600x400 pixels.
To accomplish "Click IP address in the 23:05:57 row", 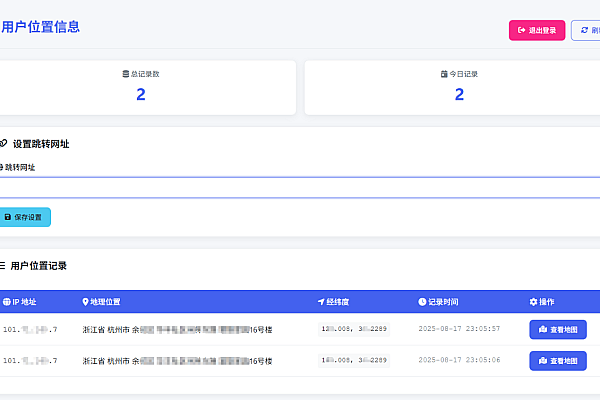I will pyautogui.click(x=30, y=329).
